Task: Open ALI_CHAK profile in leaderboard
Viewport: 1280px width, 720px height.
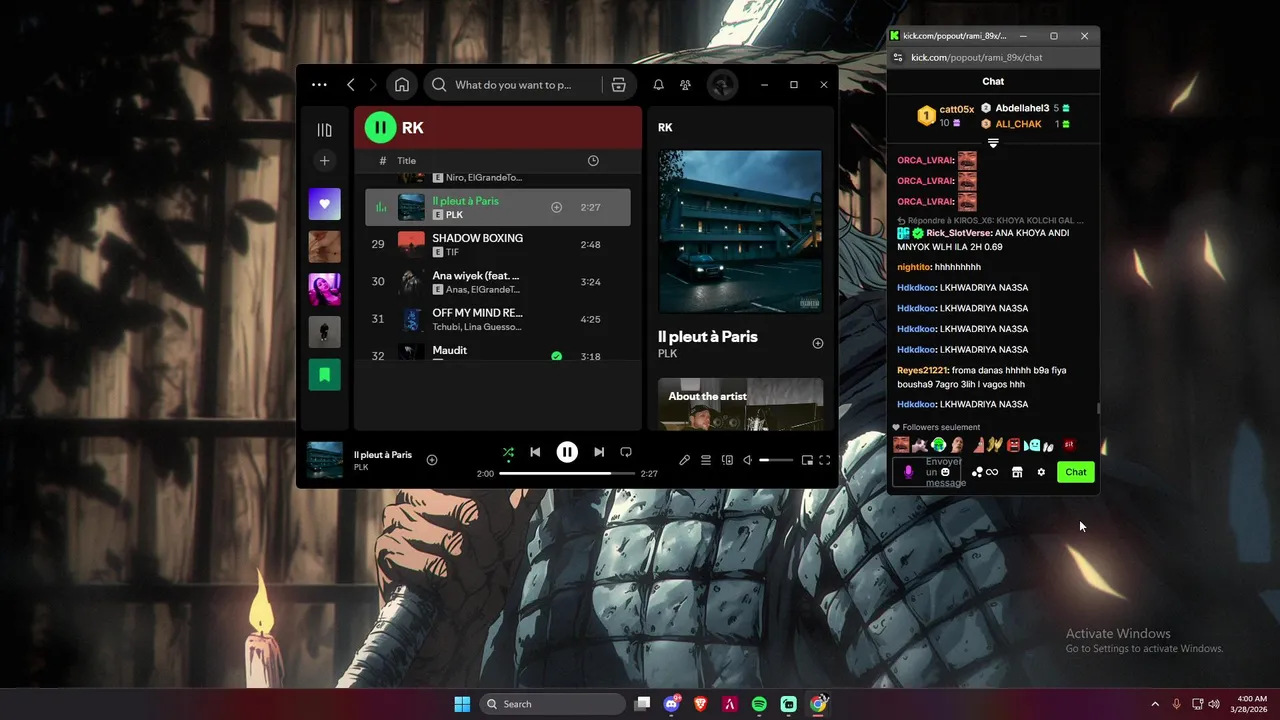Action: 1018,124
